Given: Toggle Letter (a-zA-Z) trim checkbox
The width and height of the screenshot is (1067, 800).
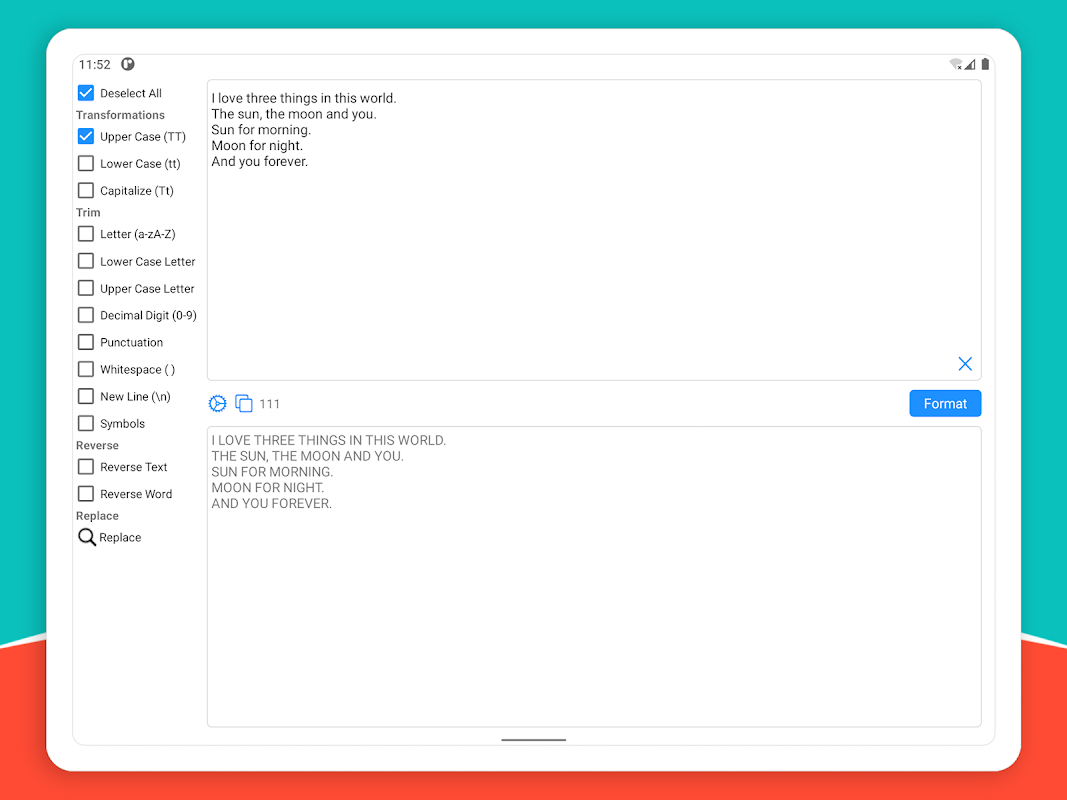Looking at the screenshot, I should [86, 234].
